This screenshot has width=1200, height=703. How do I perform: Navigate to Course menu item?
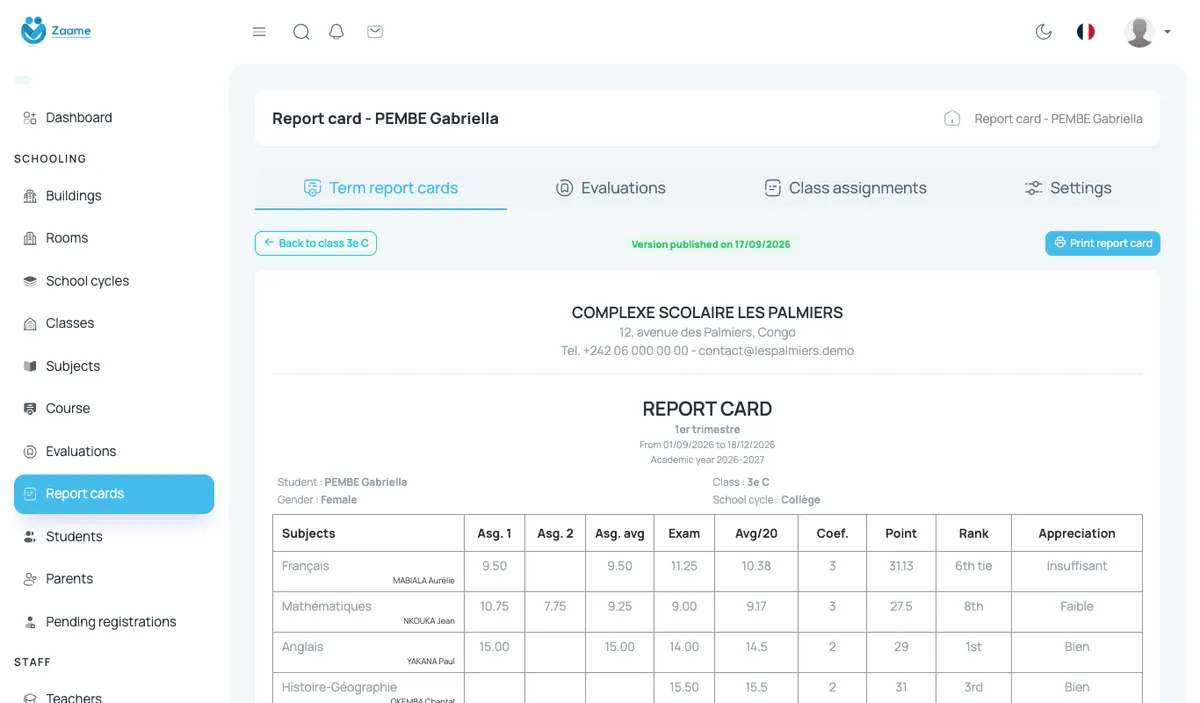click(x=114, y=408)
